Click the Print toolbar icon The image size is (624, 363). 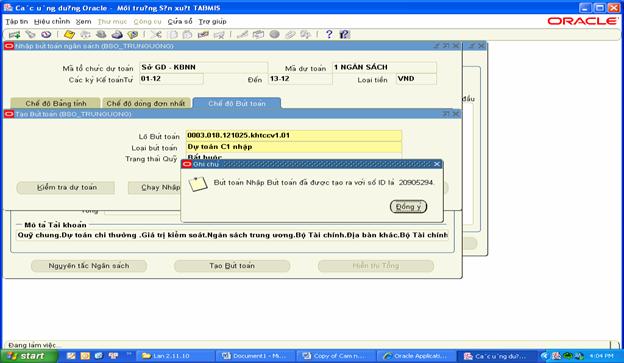tap(117, 35)
